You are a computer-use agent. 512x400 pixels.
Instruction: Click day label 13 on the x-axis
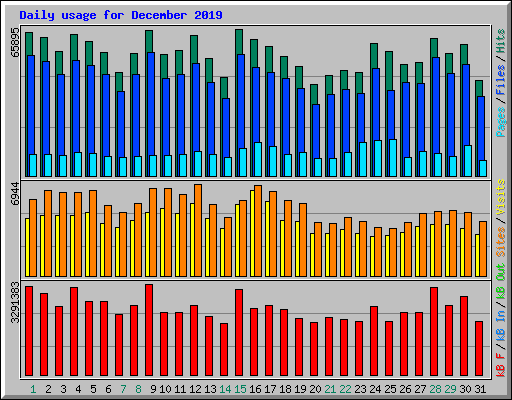tap(210, 389)
